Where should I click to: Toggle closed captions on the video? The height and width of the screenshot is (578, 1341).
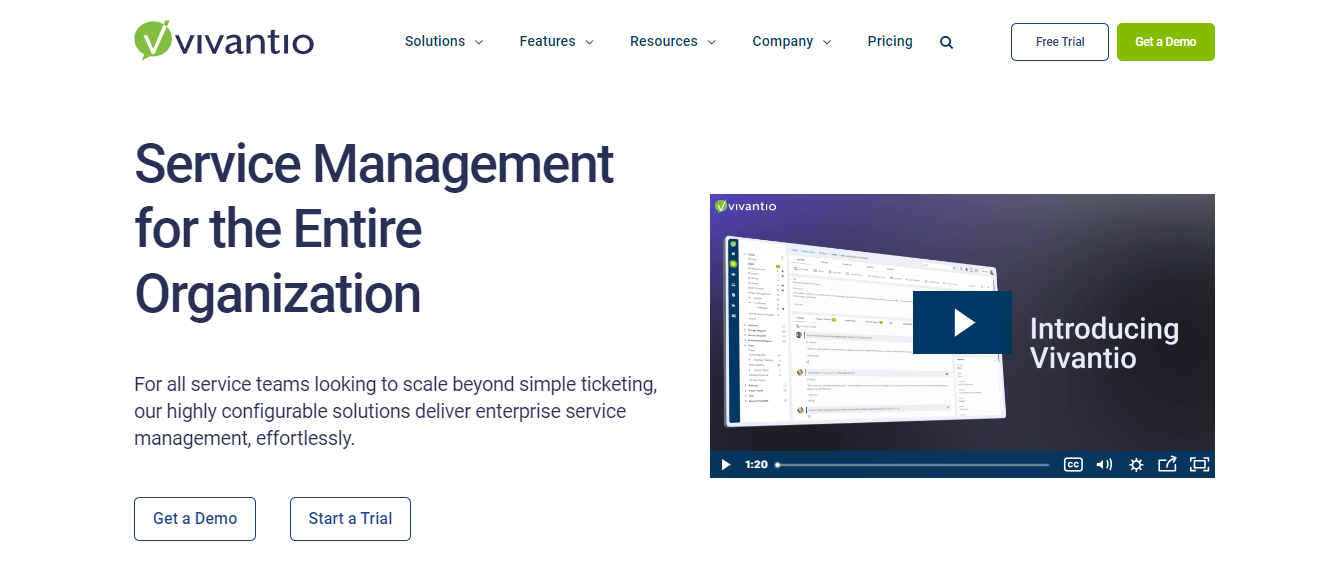coord(1073,464)
